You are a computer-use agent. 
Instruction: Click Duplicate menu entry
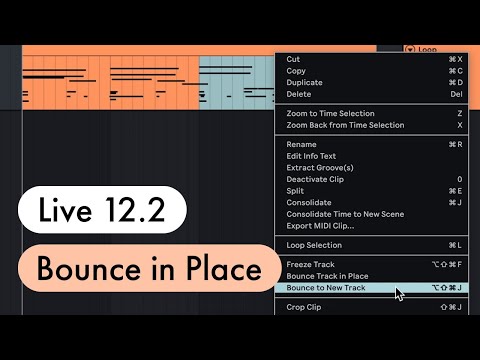coord(371,83)
